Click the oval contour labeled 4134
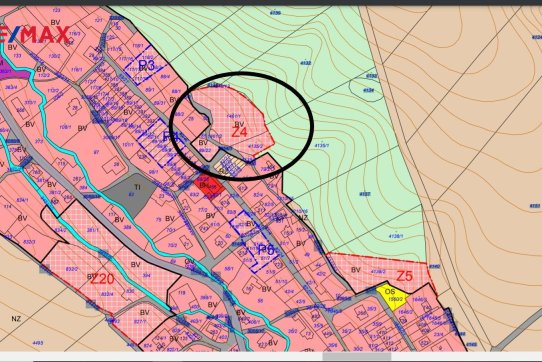542x362 pixels. click(x=367, y=90)
